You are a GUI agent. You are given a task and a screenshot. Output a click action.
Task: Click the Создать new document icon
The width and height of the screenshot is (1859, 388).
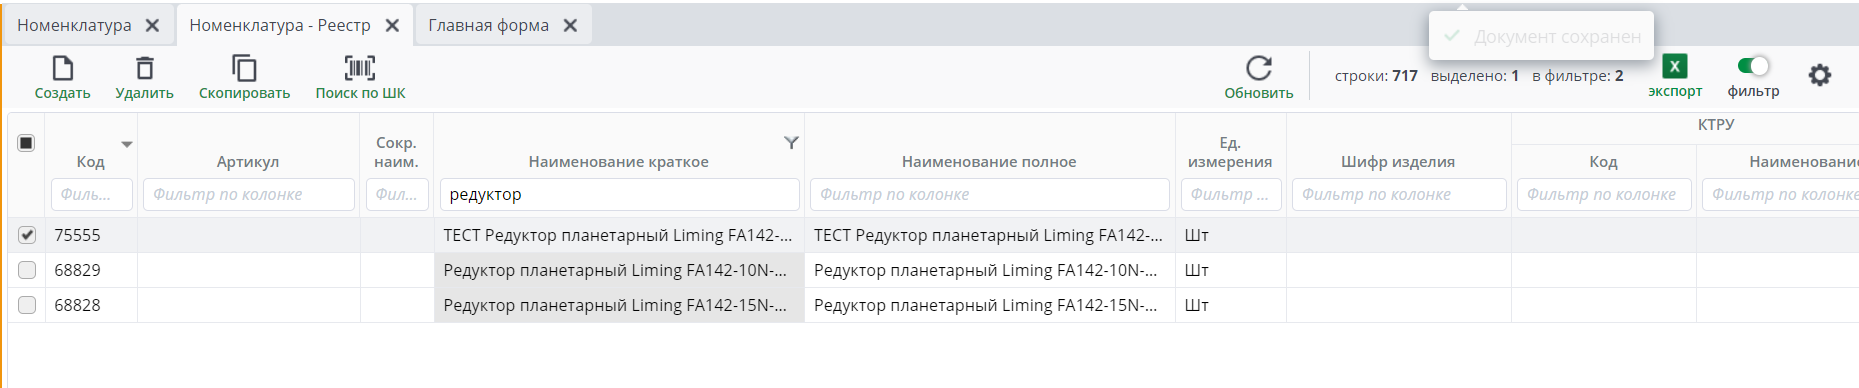(x=62, y=68)
